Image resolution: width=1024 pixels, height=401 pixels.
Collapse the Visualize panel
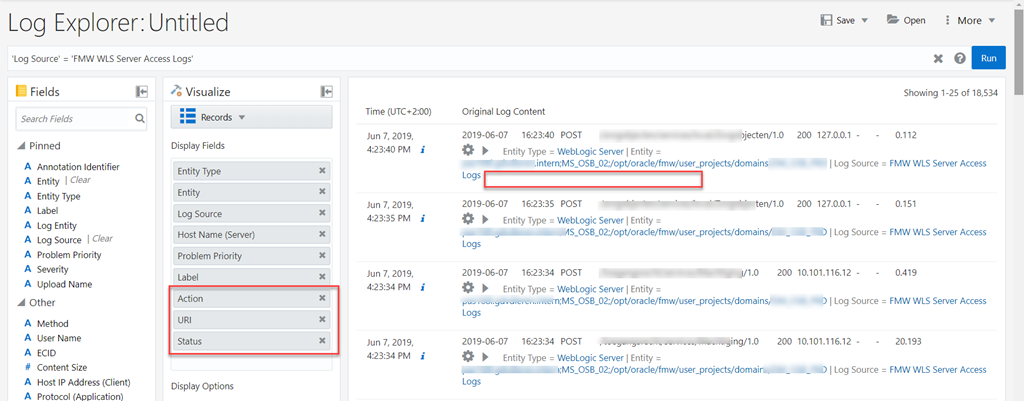click(x=326, y=92)
